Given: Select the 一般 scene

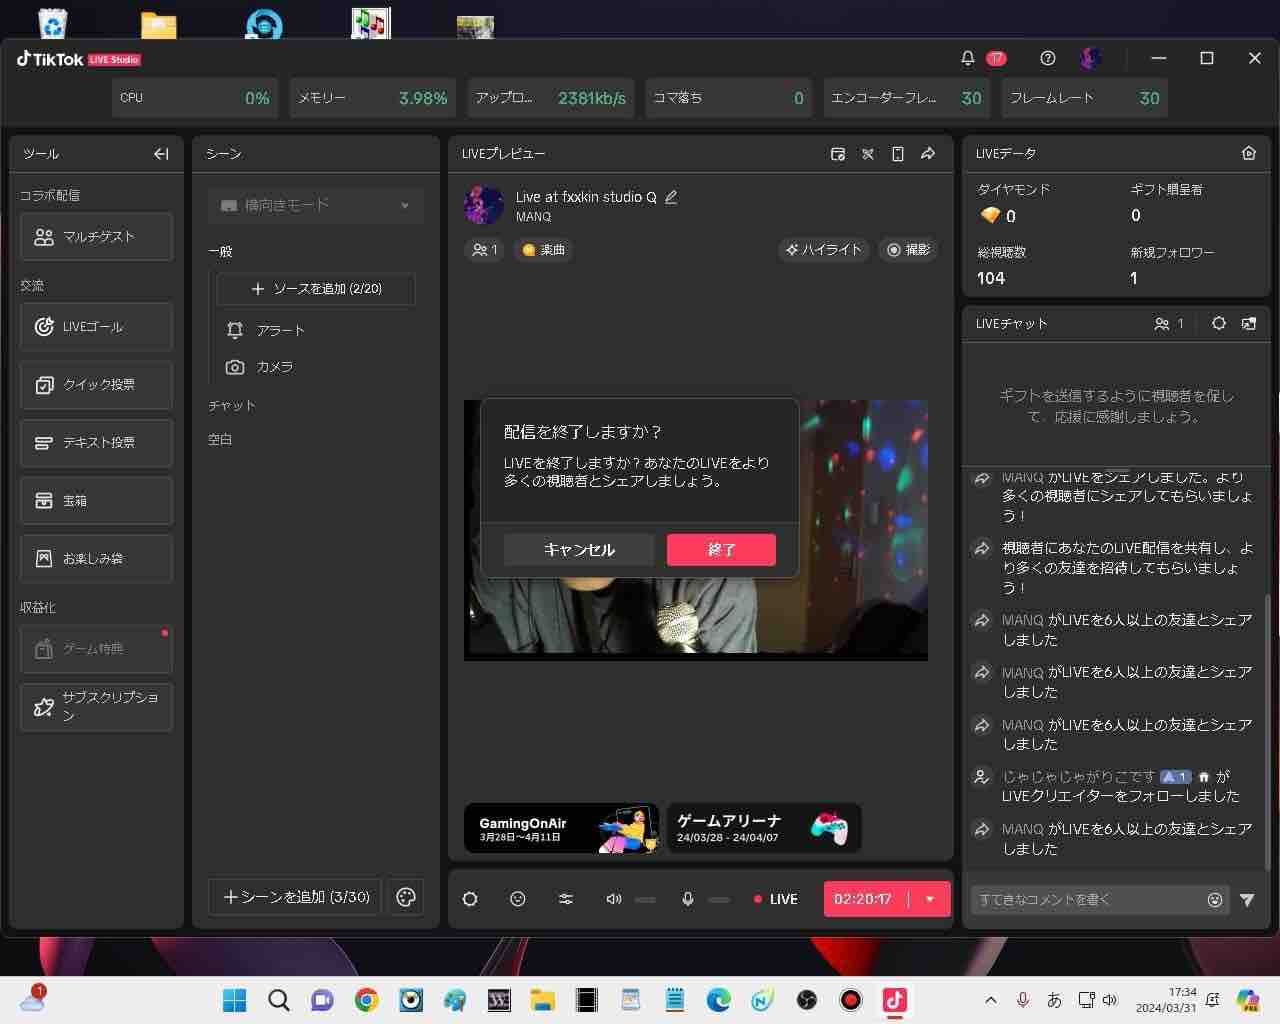Looking at the screenshot, I should point(220,251).
